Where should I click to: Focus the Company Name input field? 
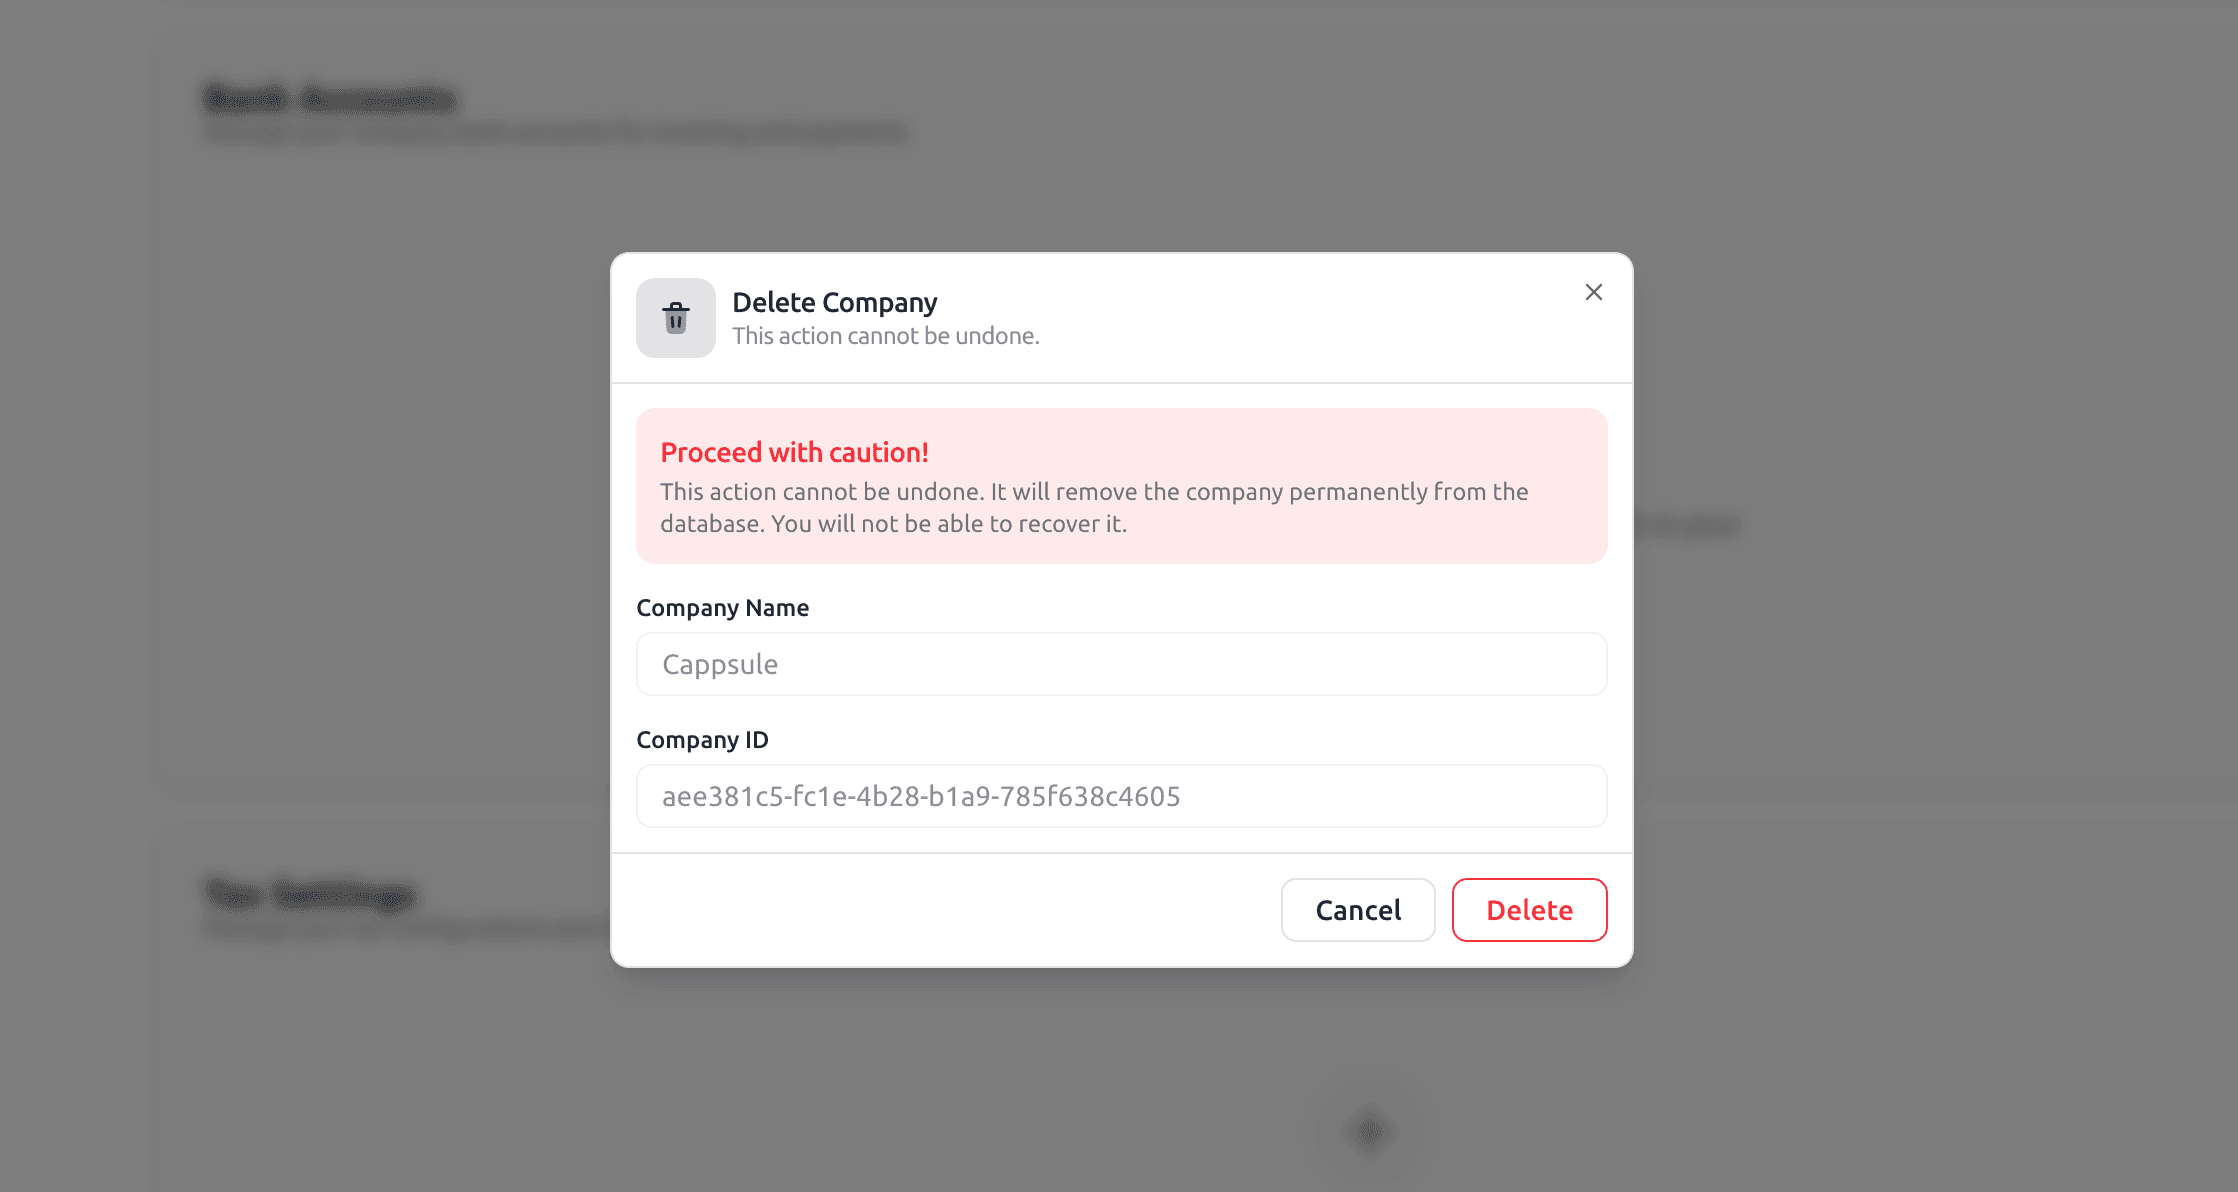[x=1121, y=664]
